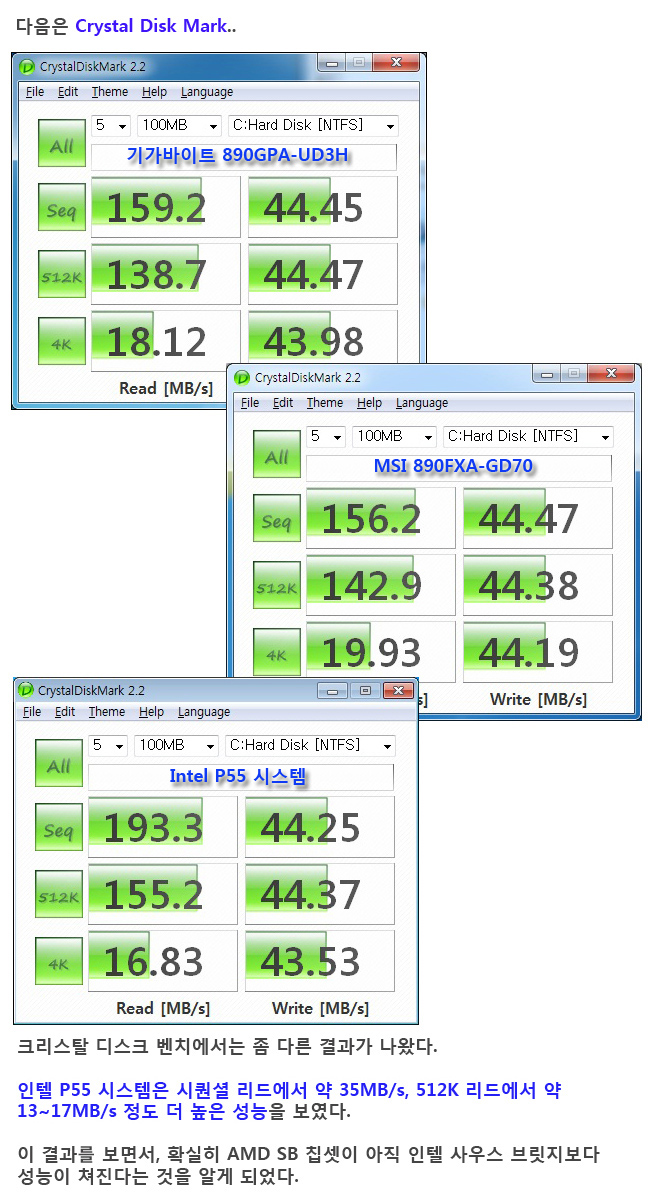
Task: Open Edit menu in Intel P55 window
Action: pyautogui.click(x=65, y=712)
